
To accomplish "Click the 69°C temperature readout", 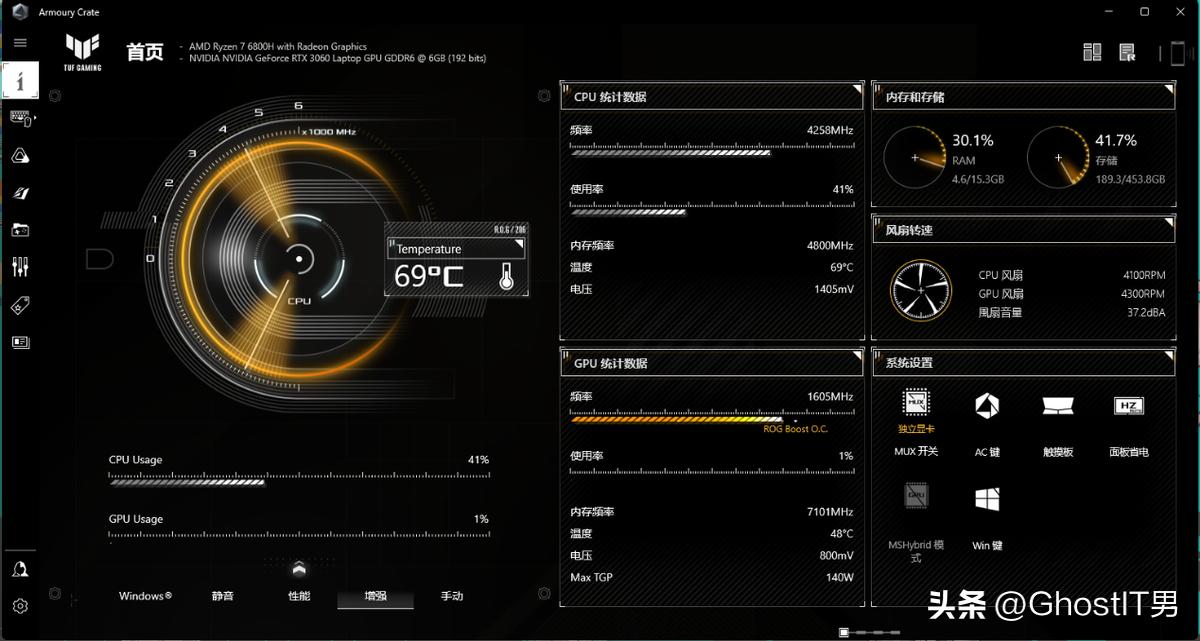I will (x=428, y=276).
